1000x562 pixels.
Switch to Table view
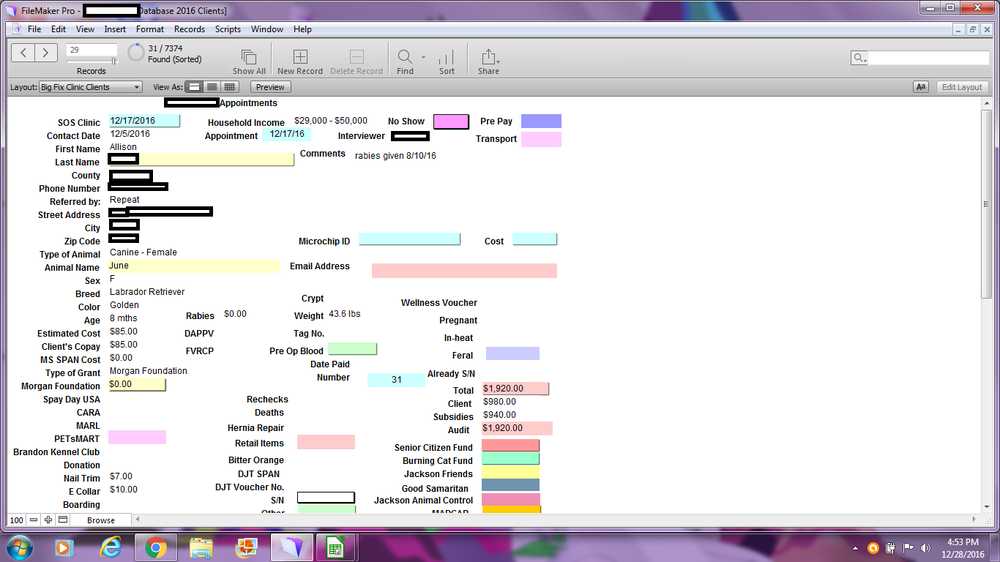pos(229,87)
